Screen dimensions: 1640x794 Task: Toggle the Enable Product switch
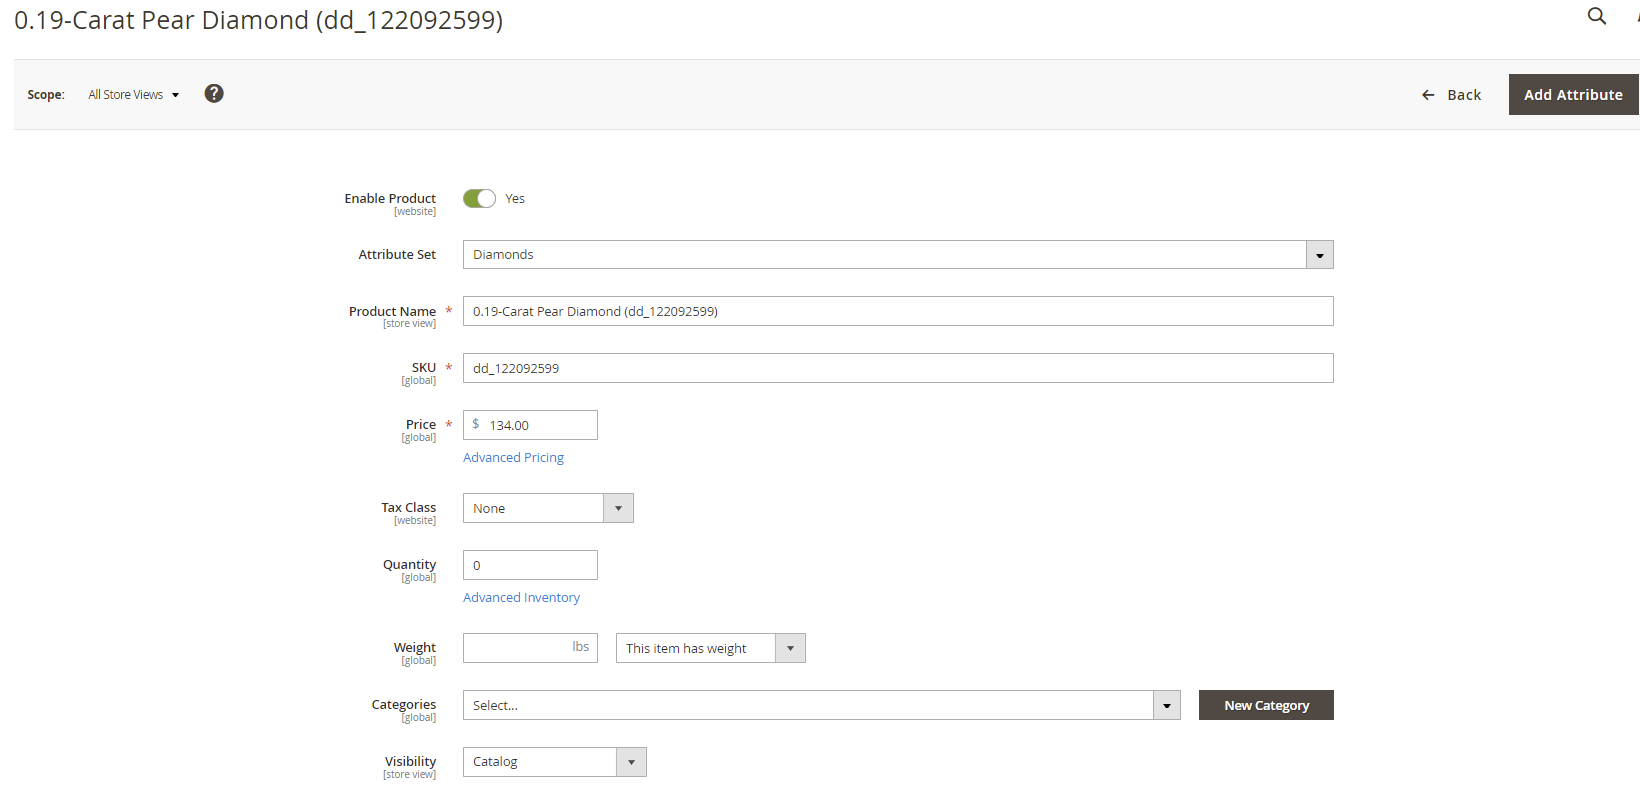[x=479, y=199]
